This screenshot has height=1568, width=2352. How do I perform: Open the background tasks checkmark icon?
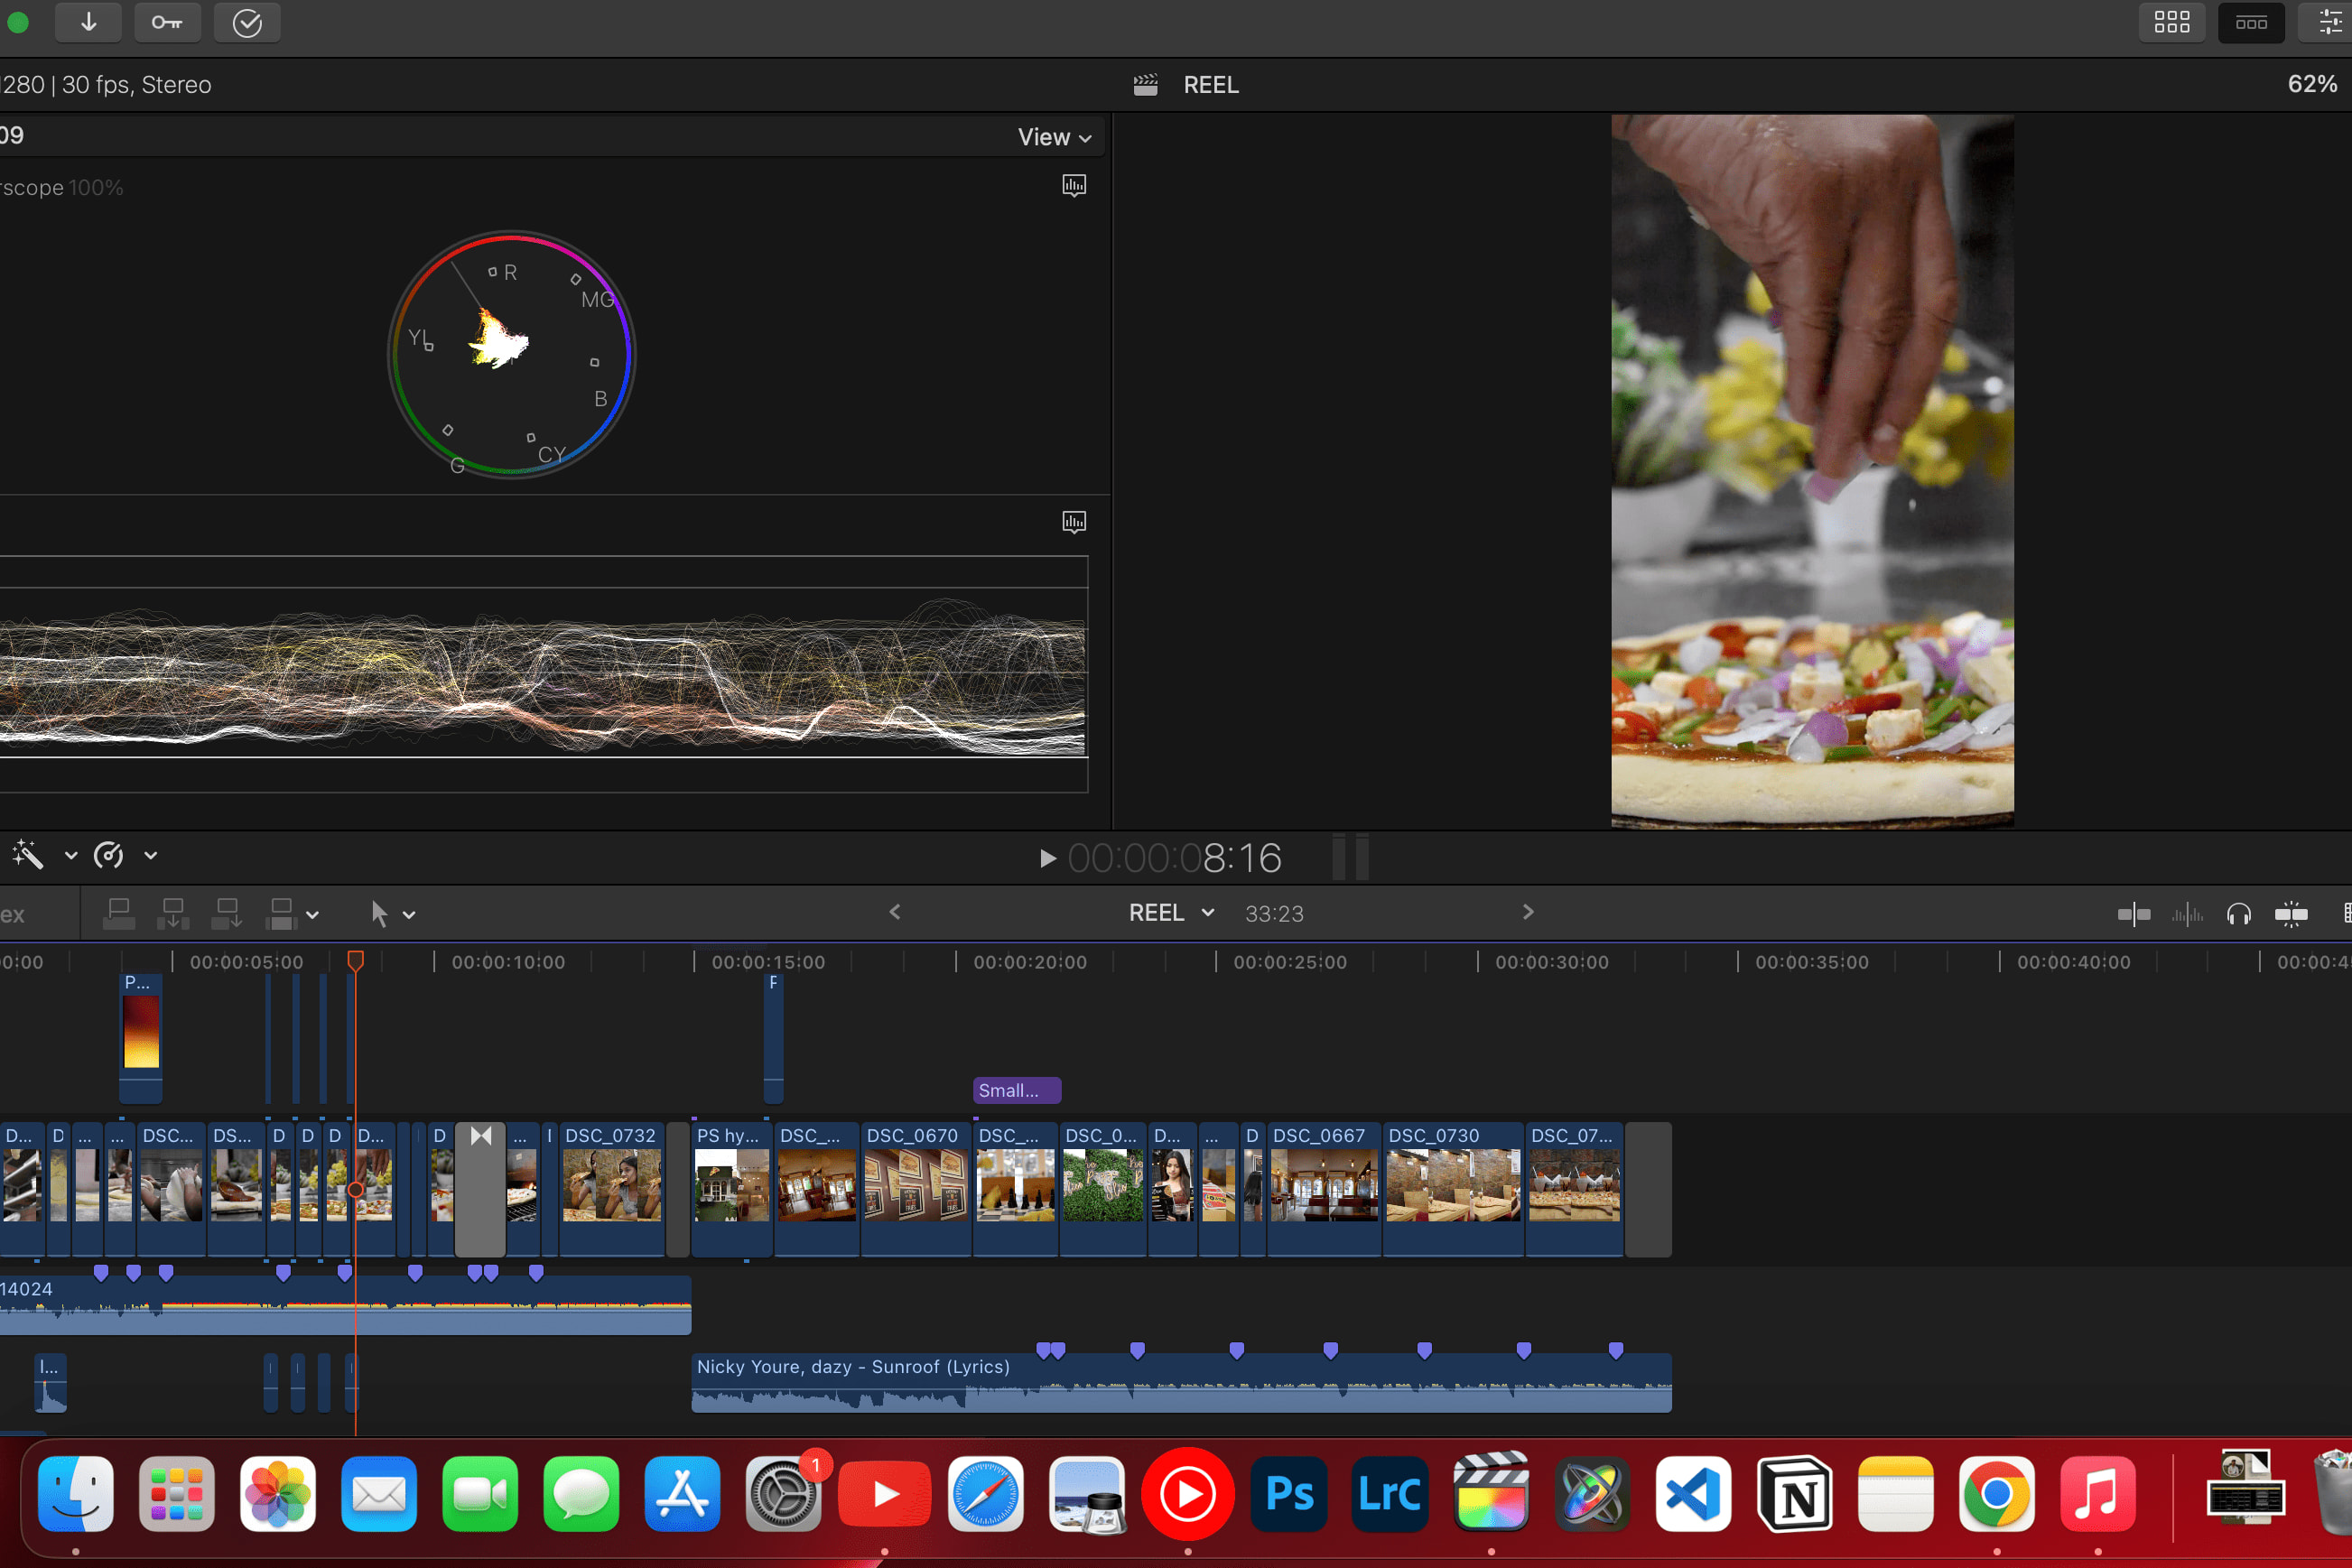(x=246, y=22)
